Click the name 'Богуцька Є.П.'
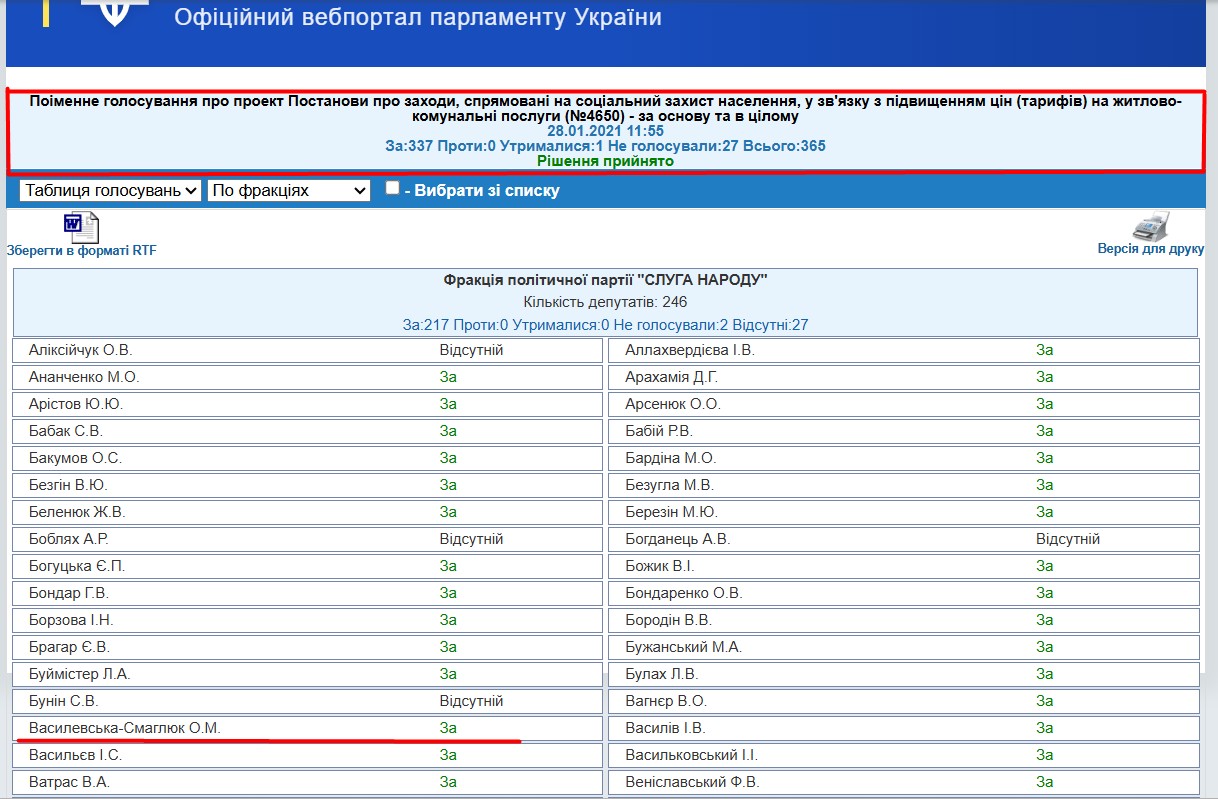 click(77, 566)
